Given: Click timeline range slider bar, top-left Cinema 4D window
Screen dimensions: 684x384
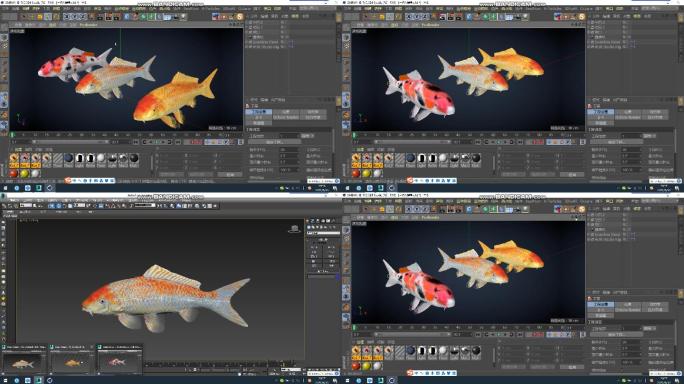Looking at the screenshot, I should pyautogui.click(x=70, y=142).
